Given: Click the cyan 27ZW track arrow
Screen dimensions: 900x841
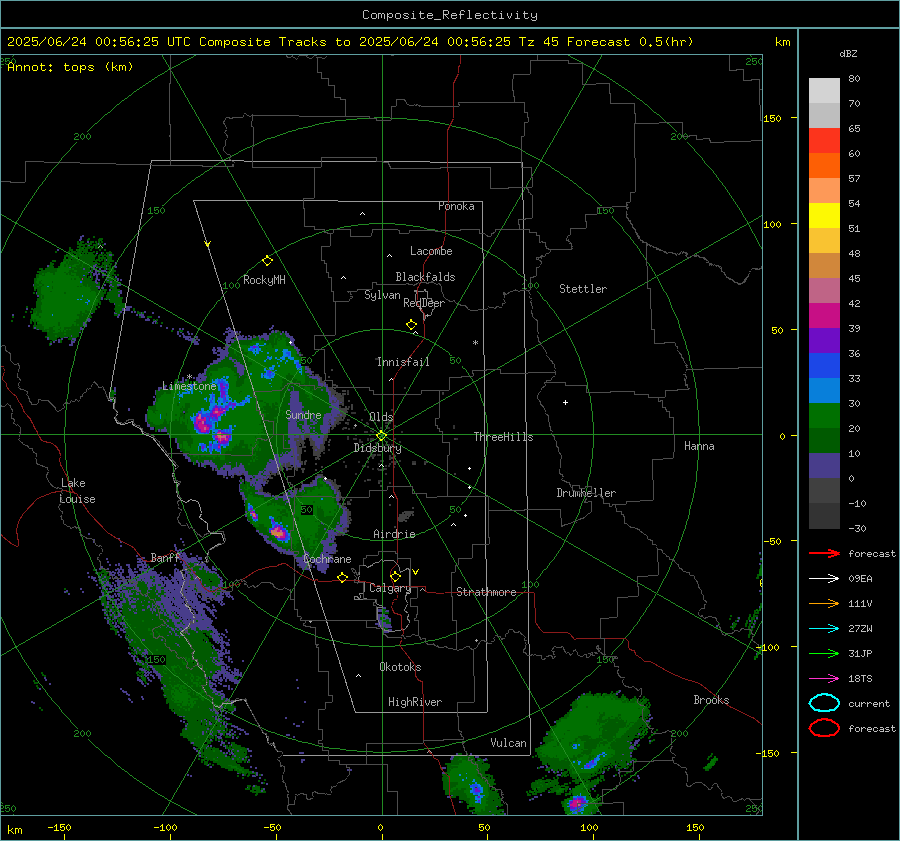Looking at the screenshot, I should 824,629.
